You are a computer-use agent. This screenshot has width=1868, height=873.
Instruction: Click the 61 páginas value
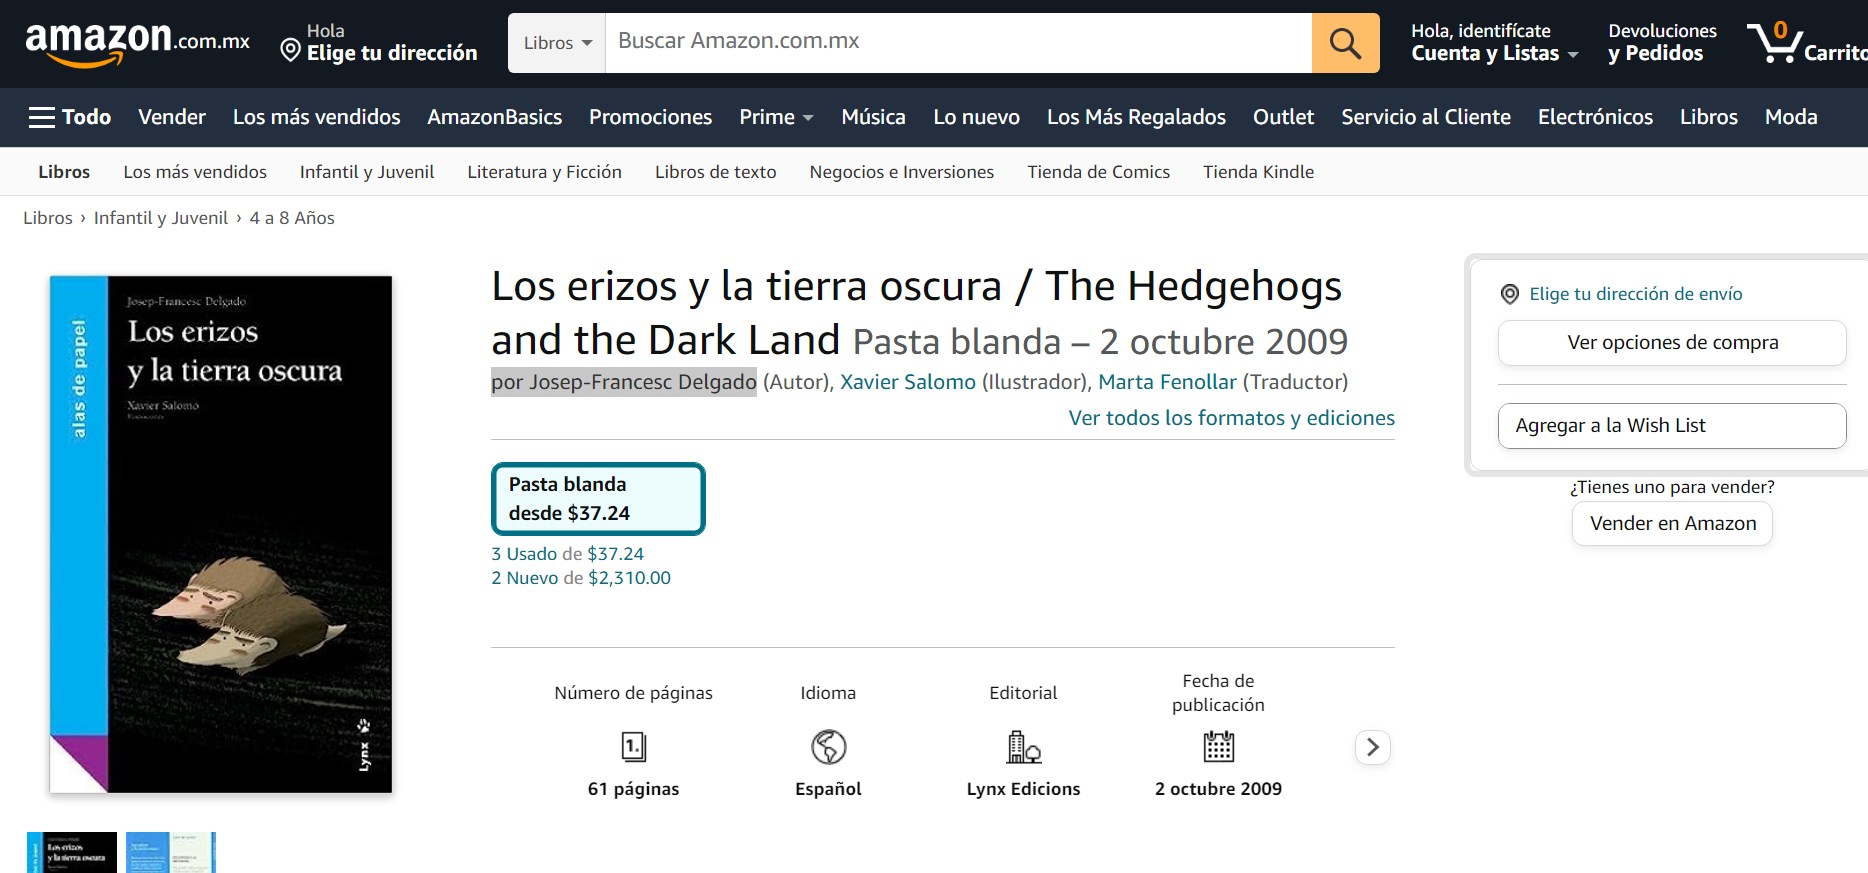(633, 789)
